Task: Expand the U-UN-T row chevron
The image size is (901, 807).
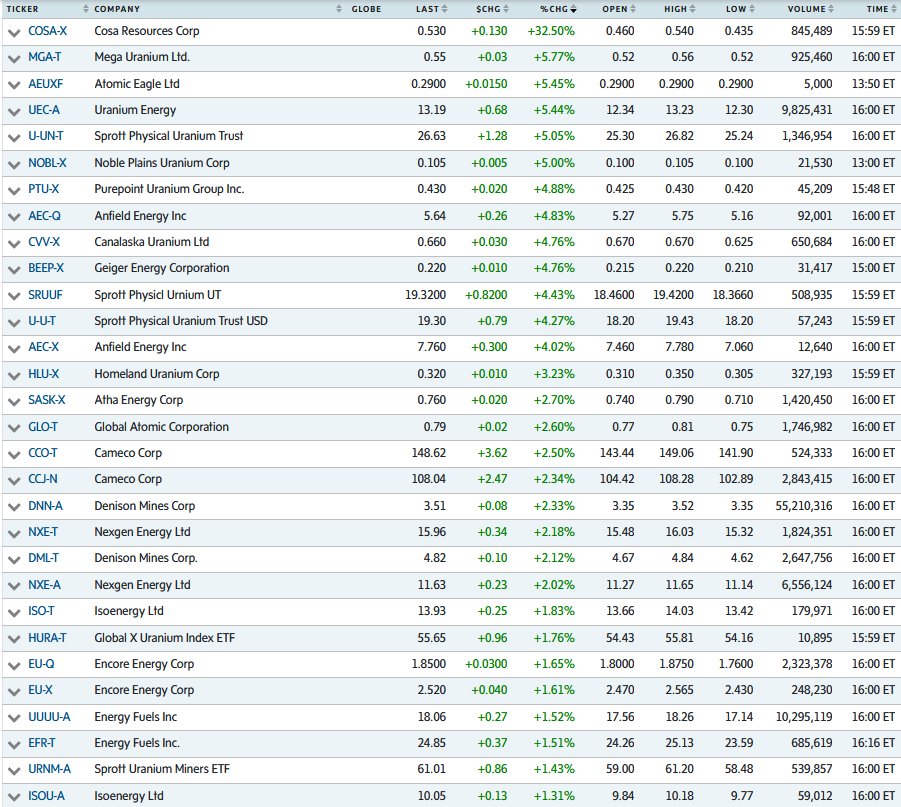Action: point(14,138)
